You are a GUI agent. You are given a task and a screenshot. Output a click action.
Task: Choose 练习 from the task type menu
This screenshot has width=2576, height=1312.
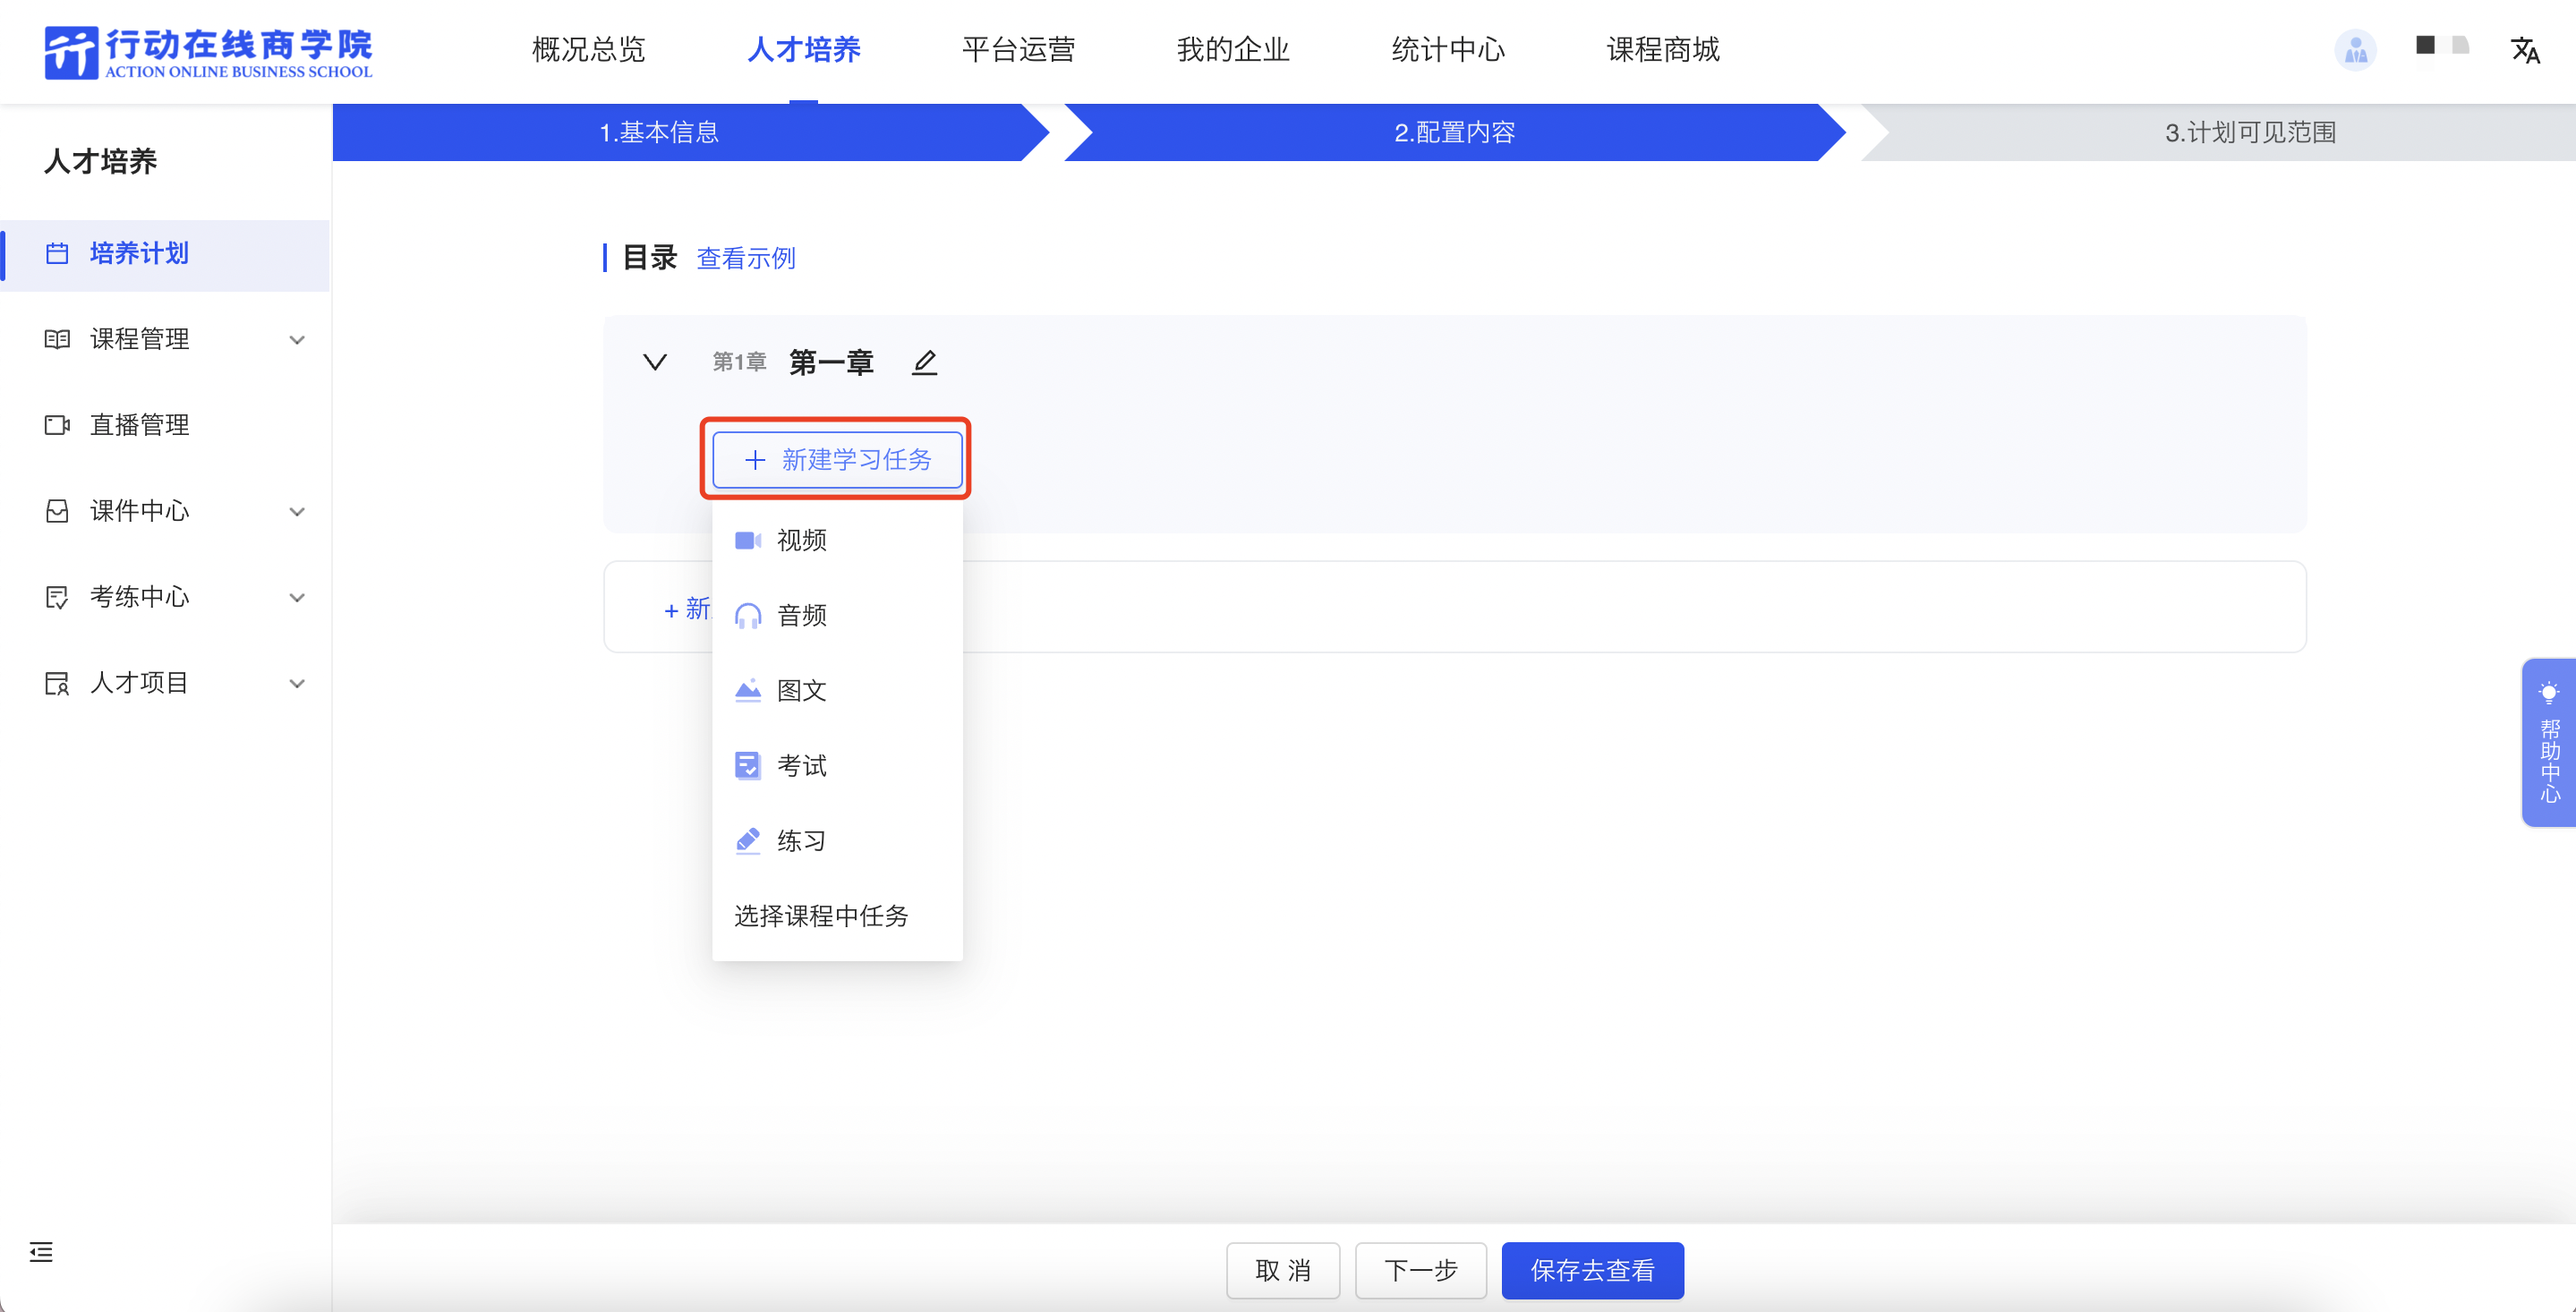(837, 841)
